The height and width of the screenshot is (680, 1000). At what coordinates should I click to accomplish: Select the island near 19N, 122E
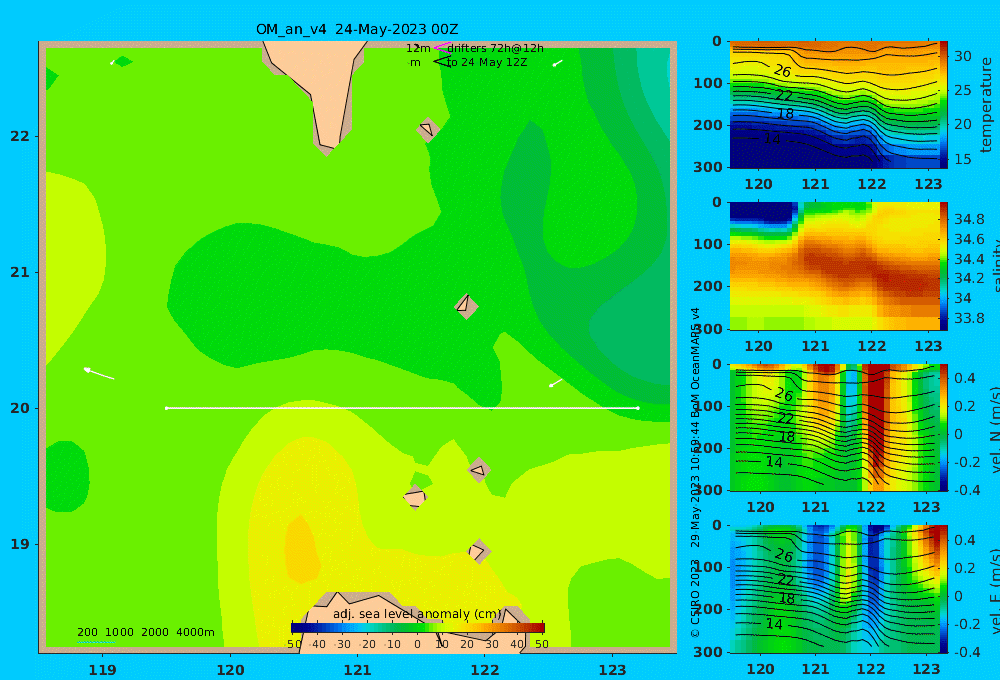(x=478, y=551)
